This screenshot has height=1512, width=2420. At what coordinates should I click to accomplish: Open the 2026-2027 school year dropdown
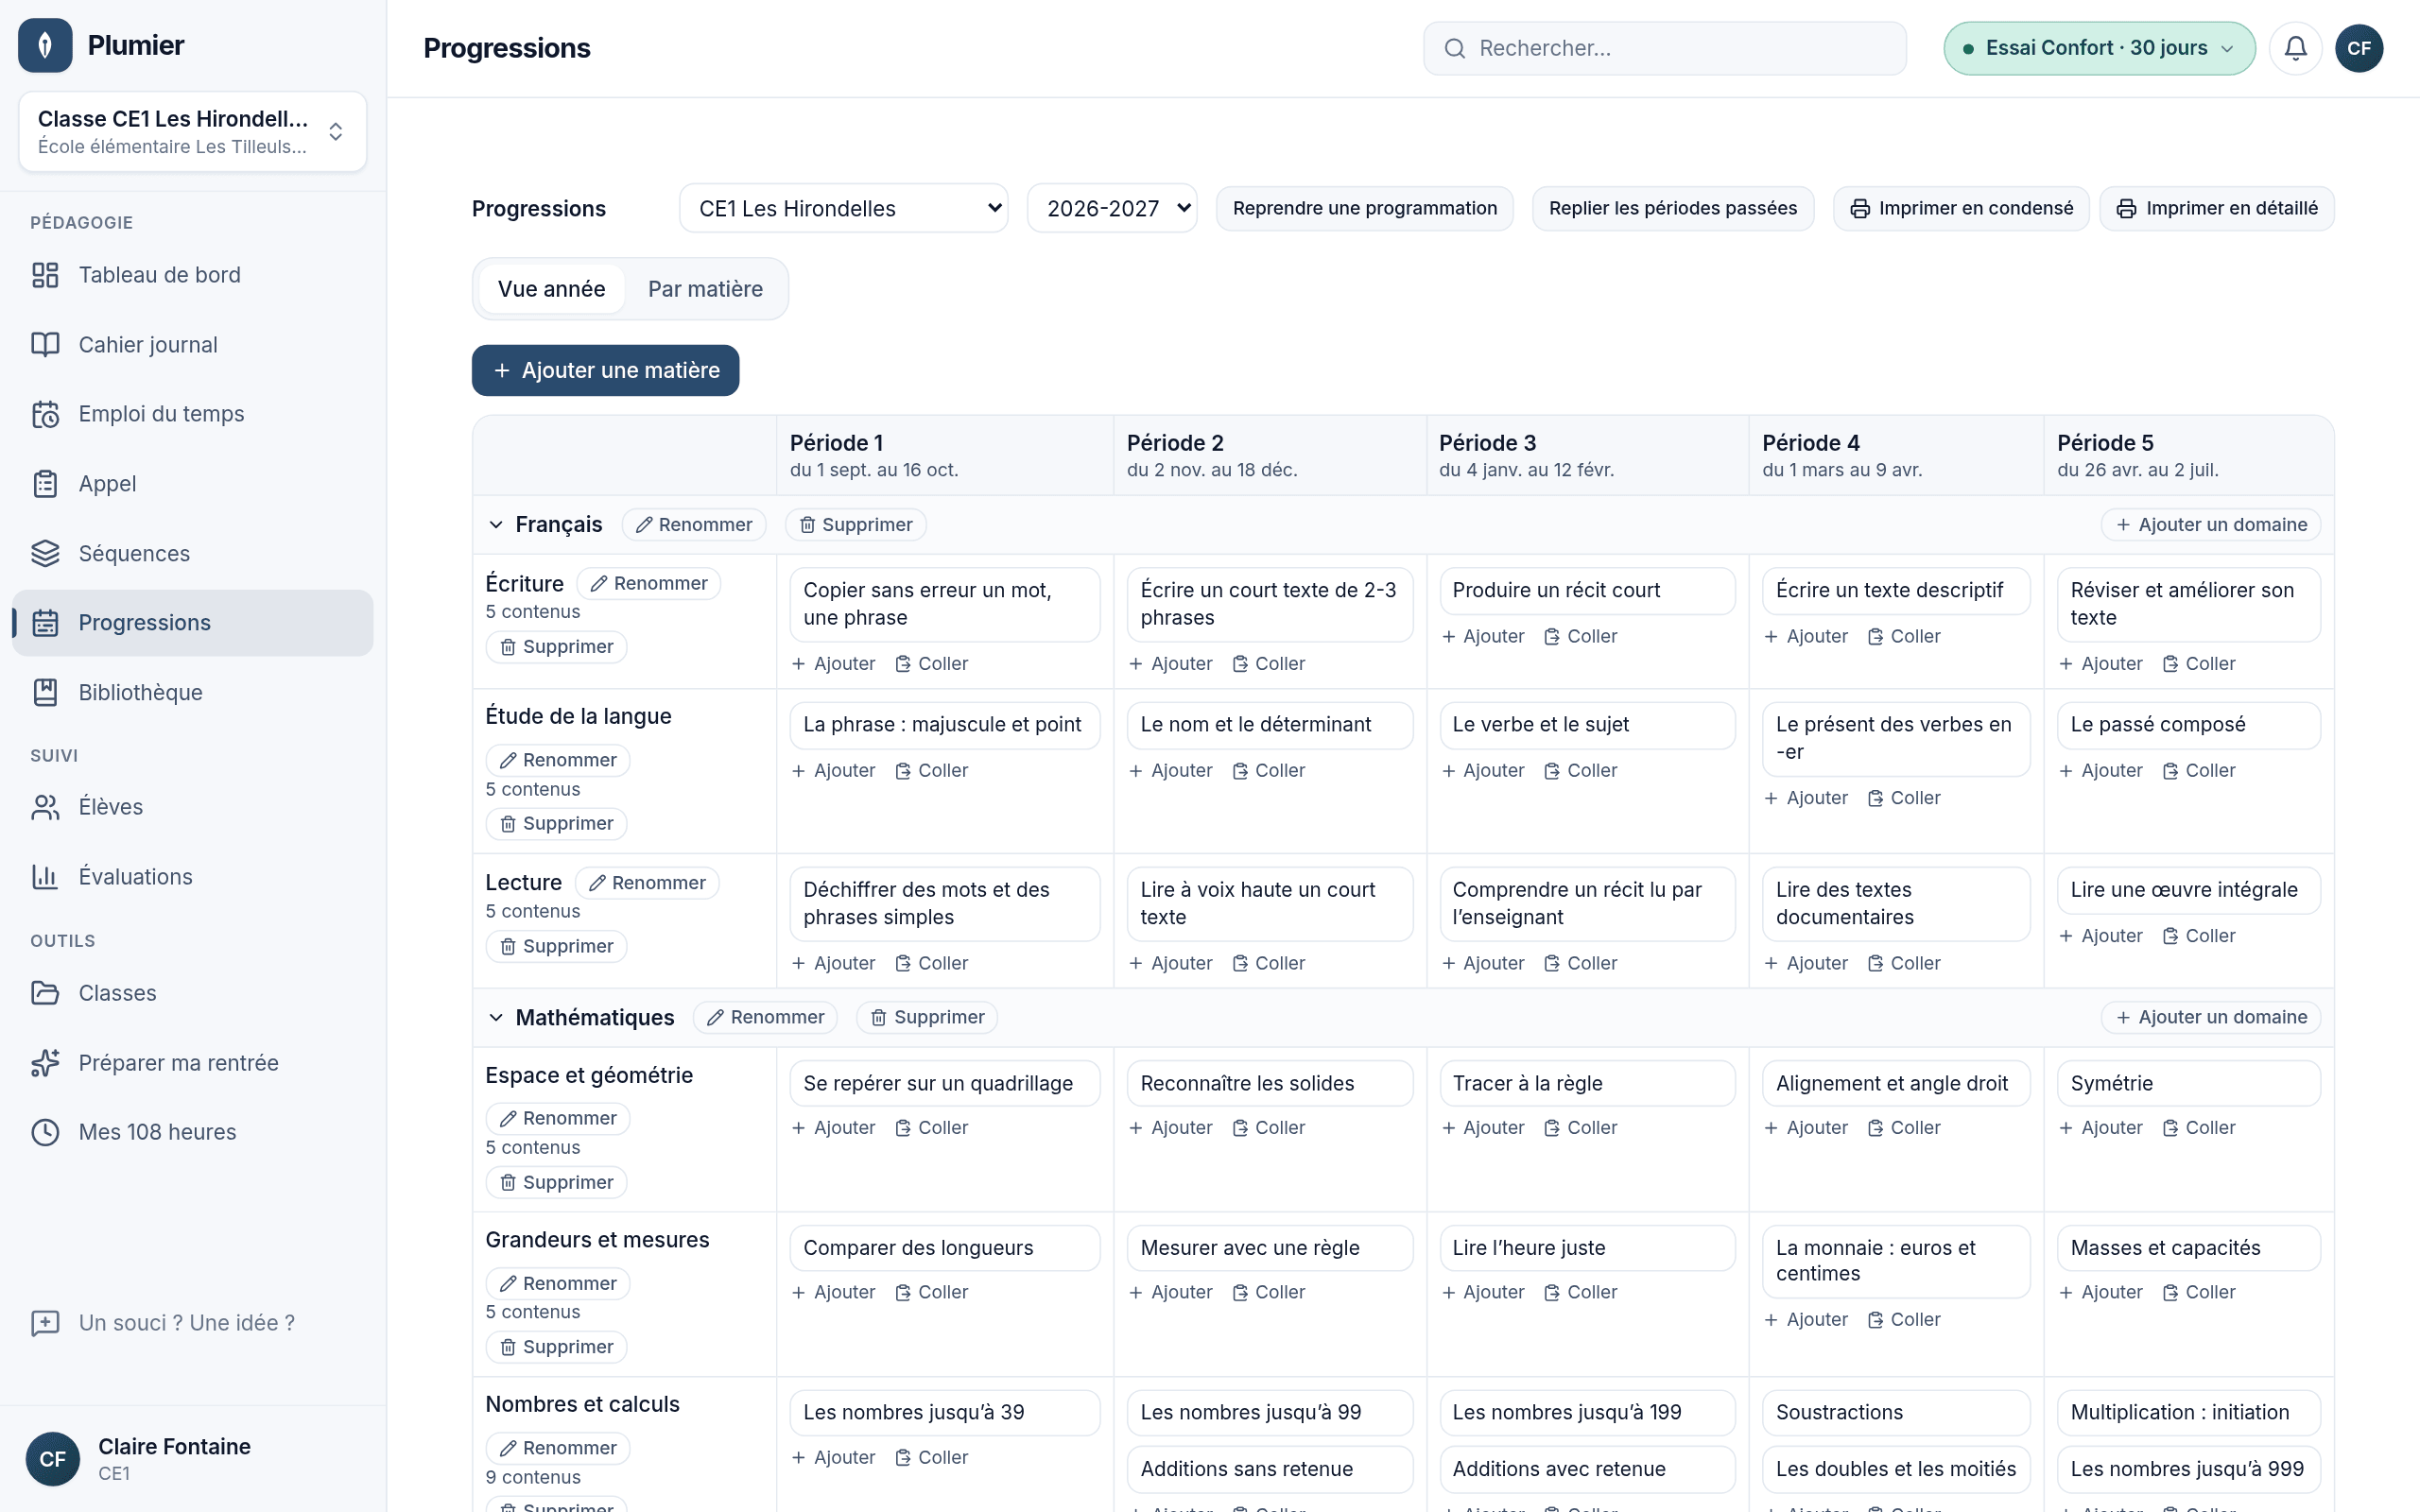[1112, 208]
